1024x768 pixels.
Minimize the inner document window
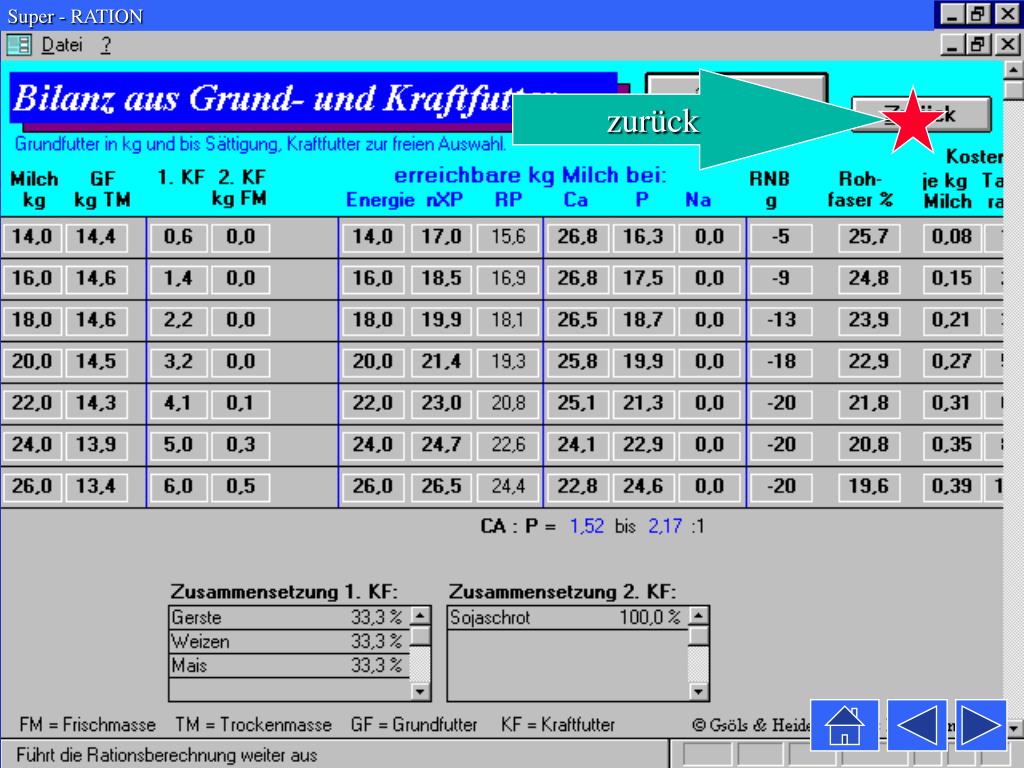pos(953,44)
